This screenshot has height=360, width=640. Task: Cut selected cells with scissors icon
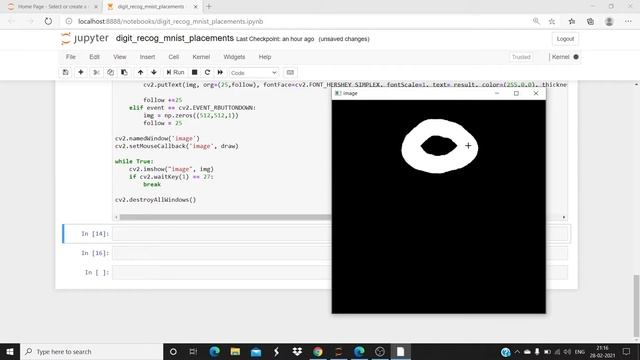tap(96, 72)
